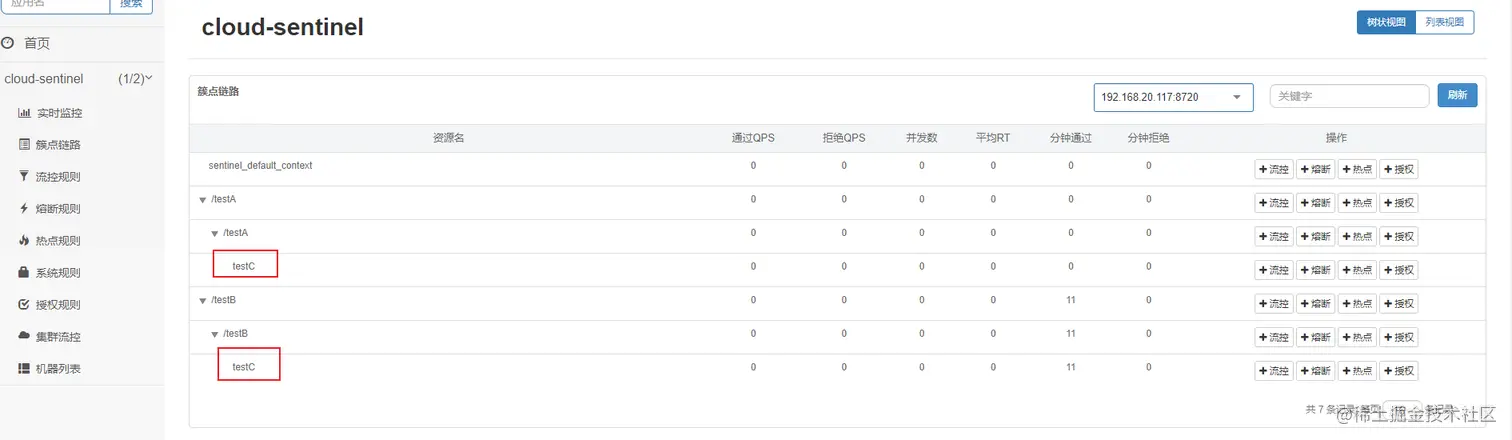Click the funnel icon for 流控规则
The image size is (1512, 440).
click(x=25, y=177)
